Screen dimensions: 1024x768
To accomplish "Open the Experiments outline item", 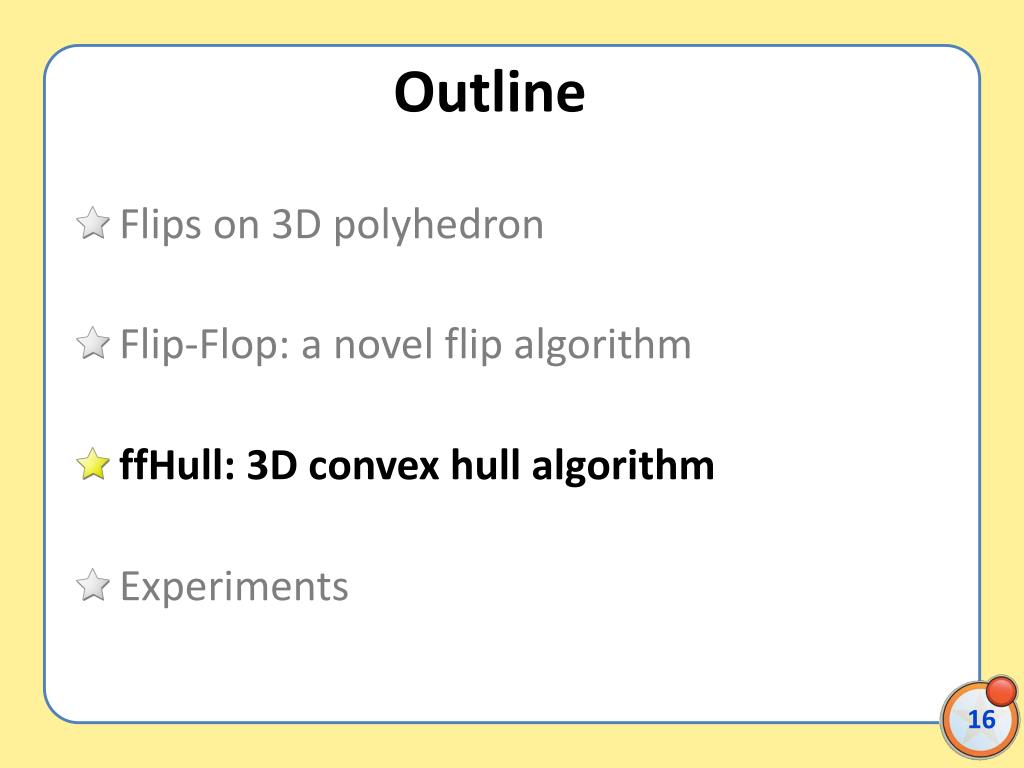I will (234, 586).
